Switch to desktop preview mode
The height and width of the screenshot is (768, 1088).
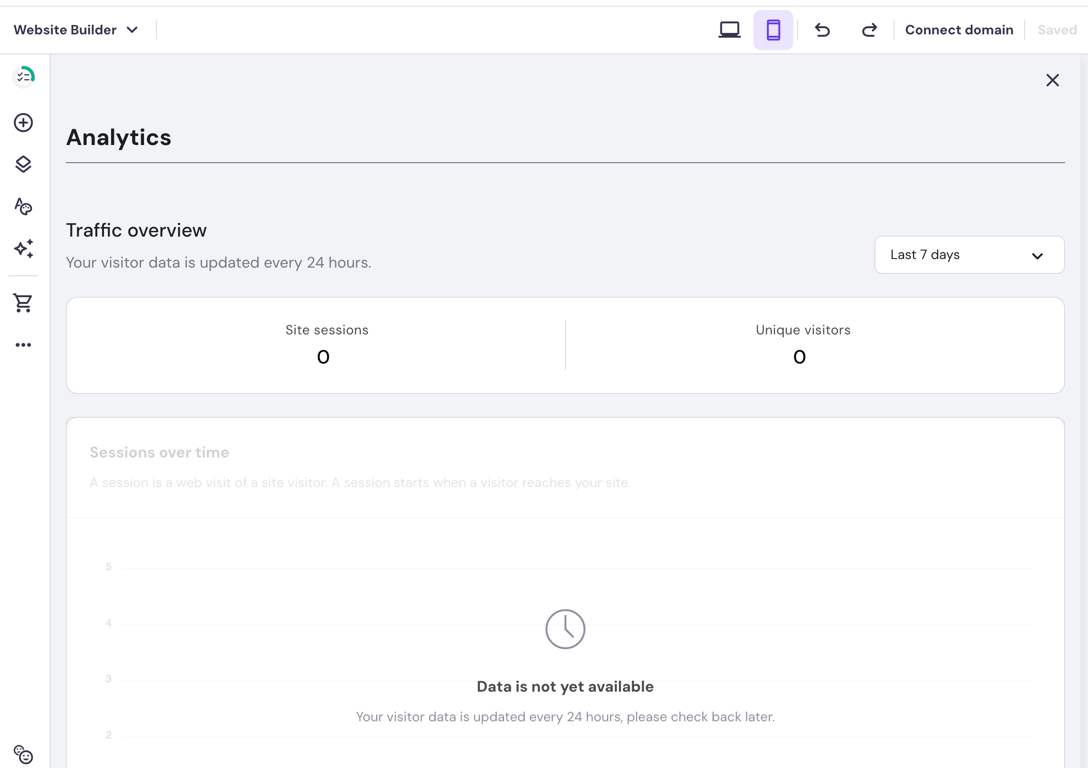coord(729,30)
